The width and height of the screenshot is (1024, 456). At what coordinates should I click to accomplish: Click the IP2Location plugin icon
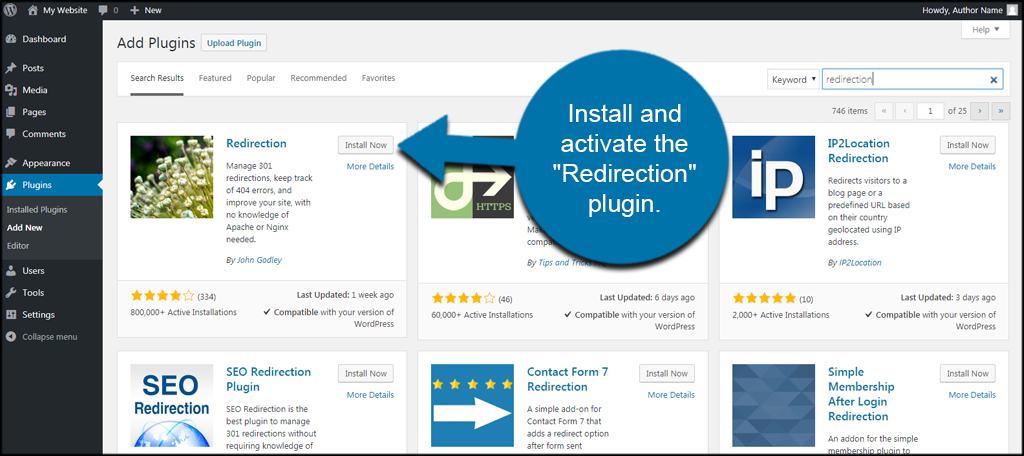773,176
